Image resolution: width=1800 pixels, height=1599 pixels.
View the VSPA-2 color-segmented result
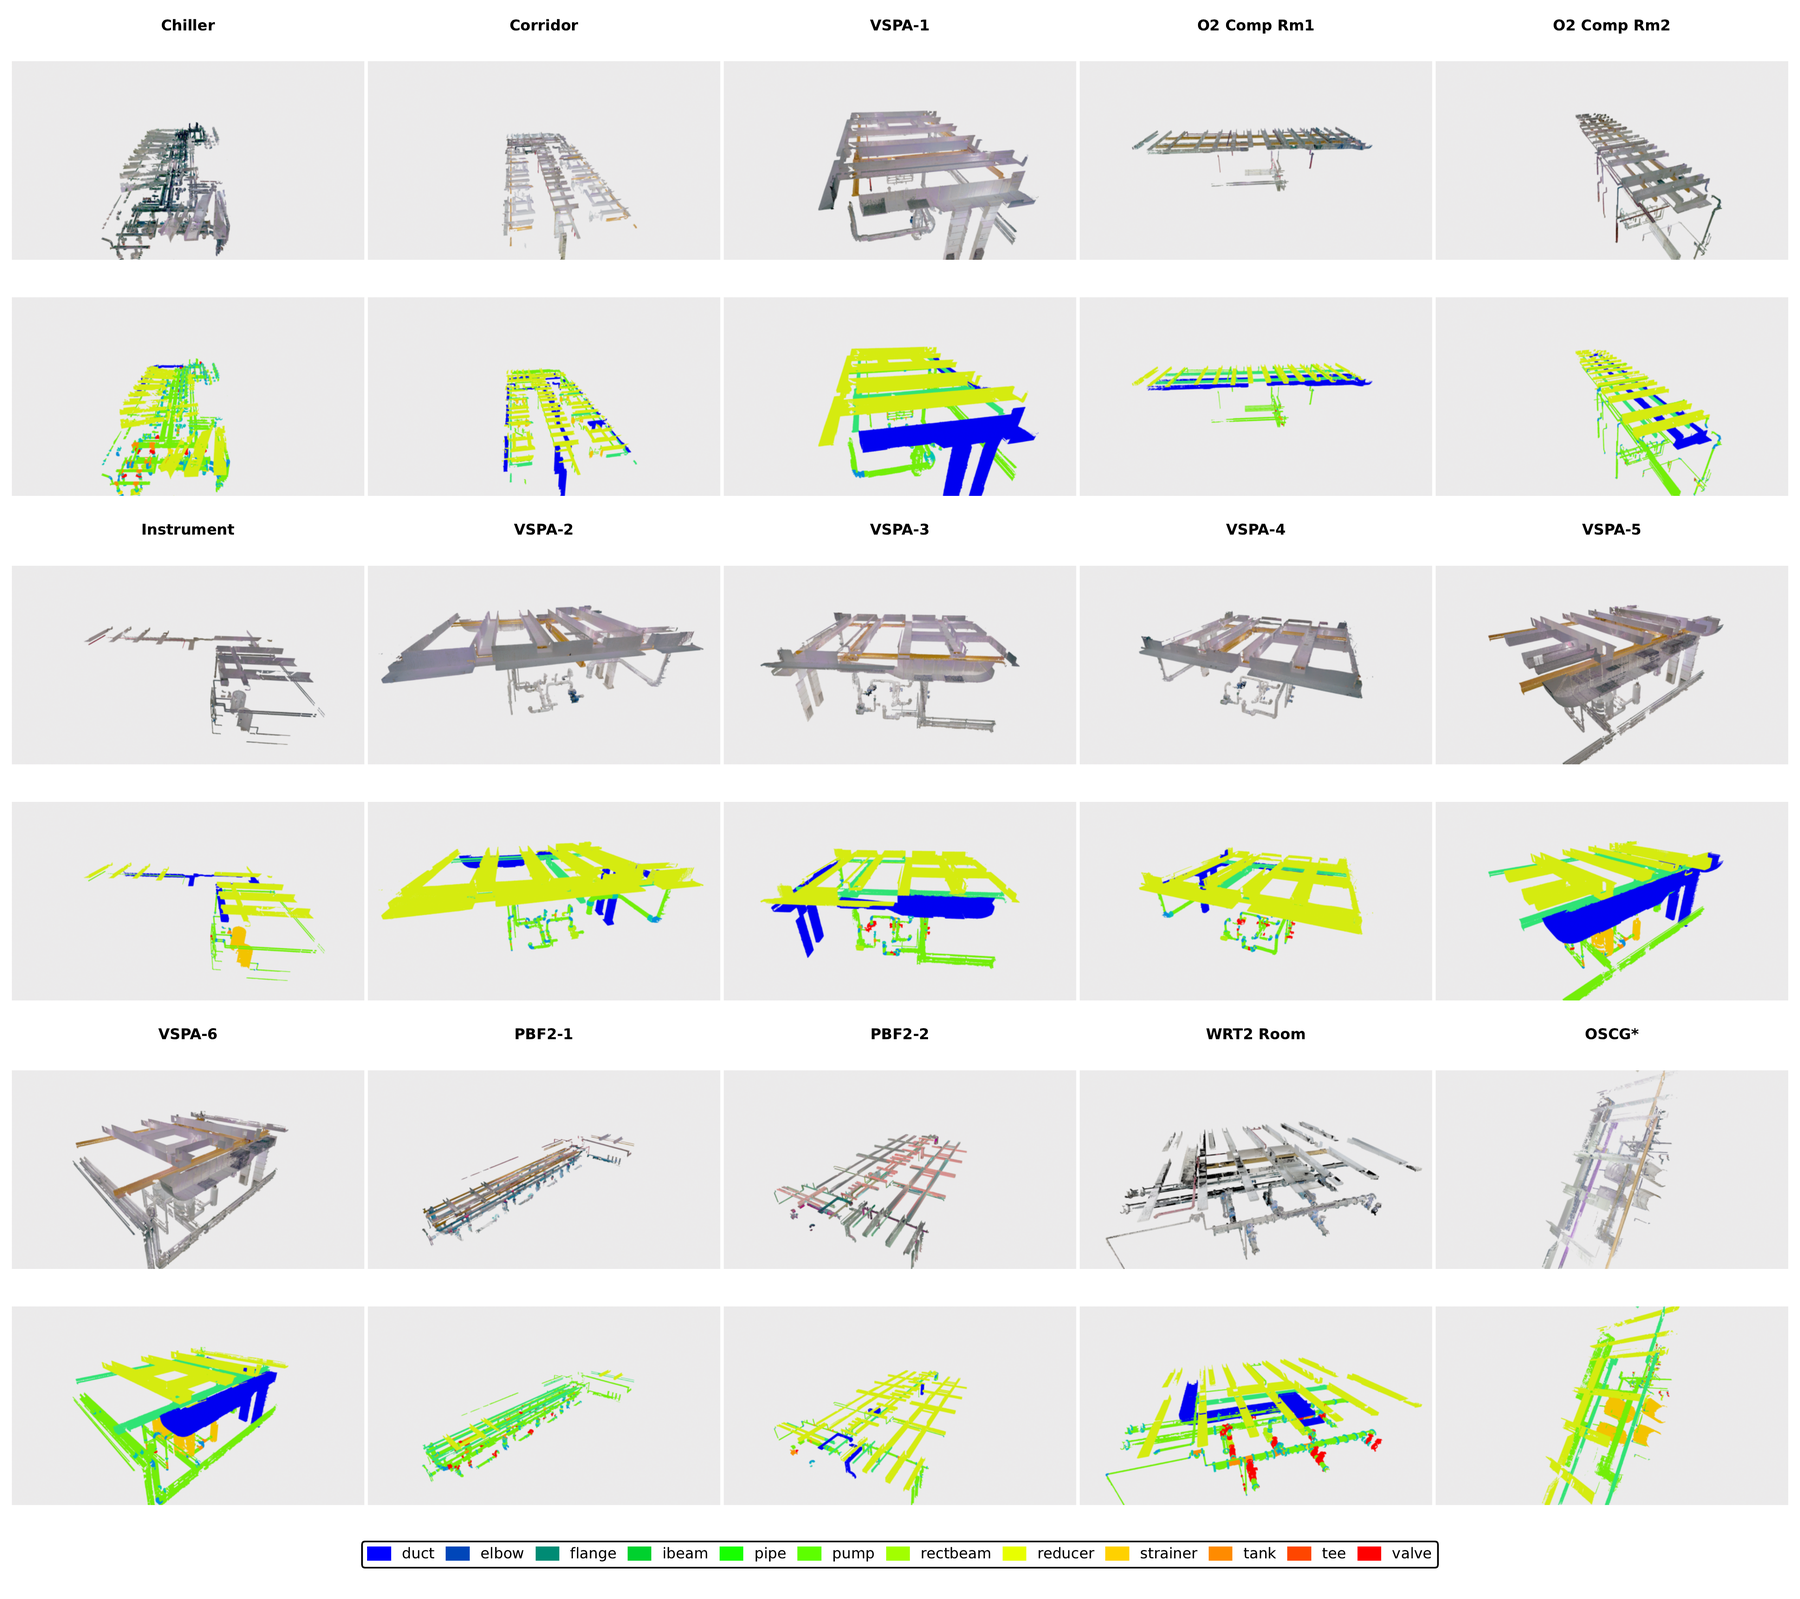pyautogui.click(x=544, y=901)
